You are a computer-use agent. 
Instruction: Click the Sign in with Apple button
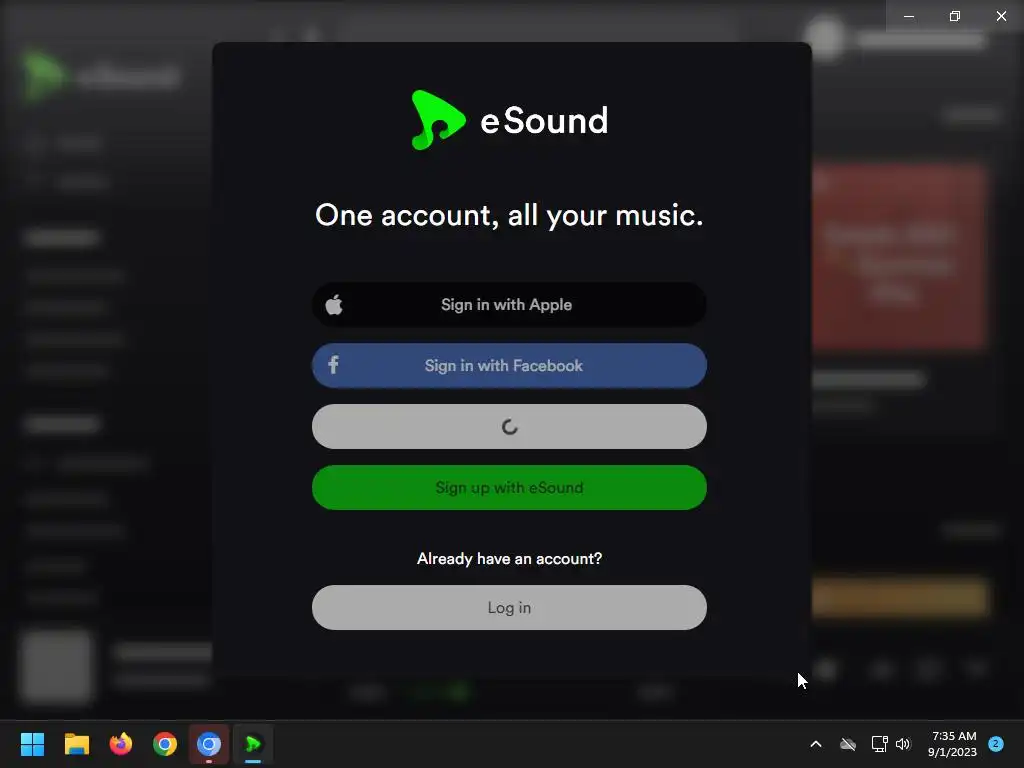pyautogui.click(x=509, y=304)
